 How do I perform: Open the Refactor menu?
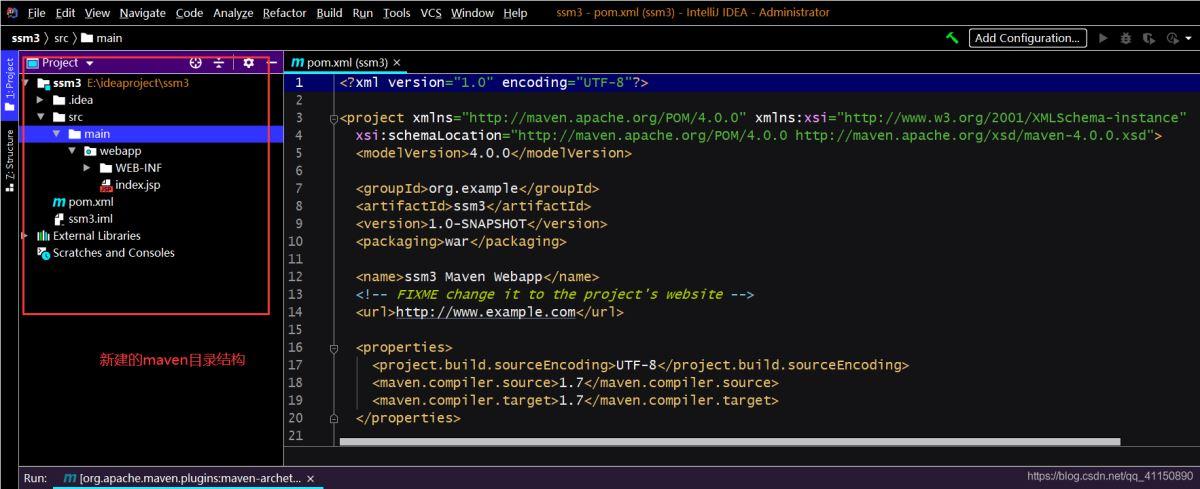[285, 13]
